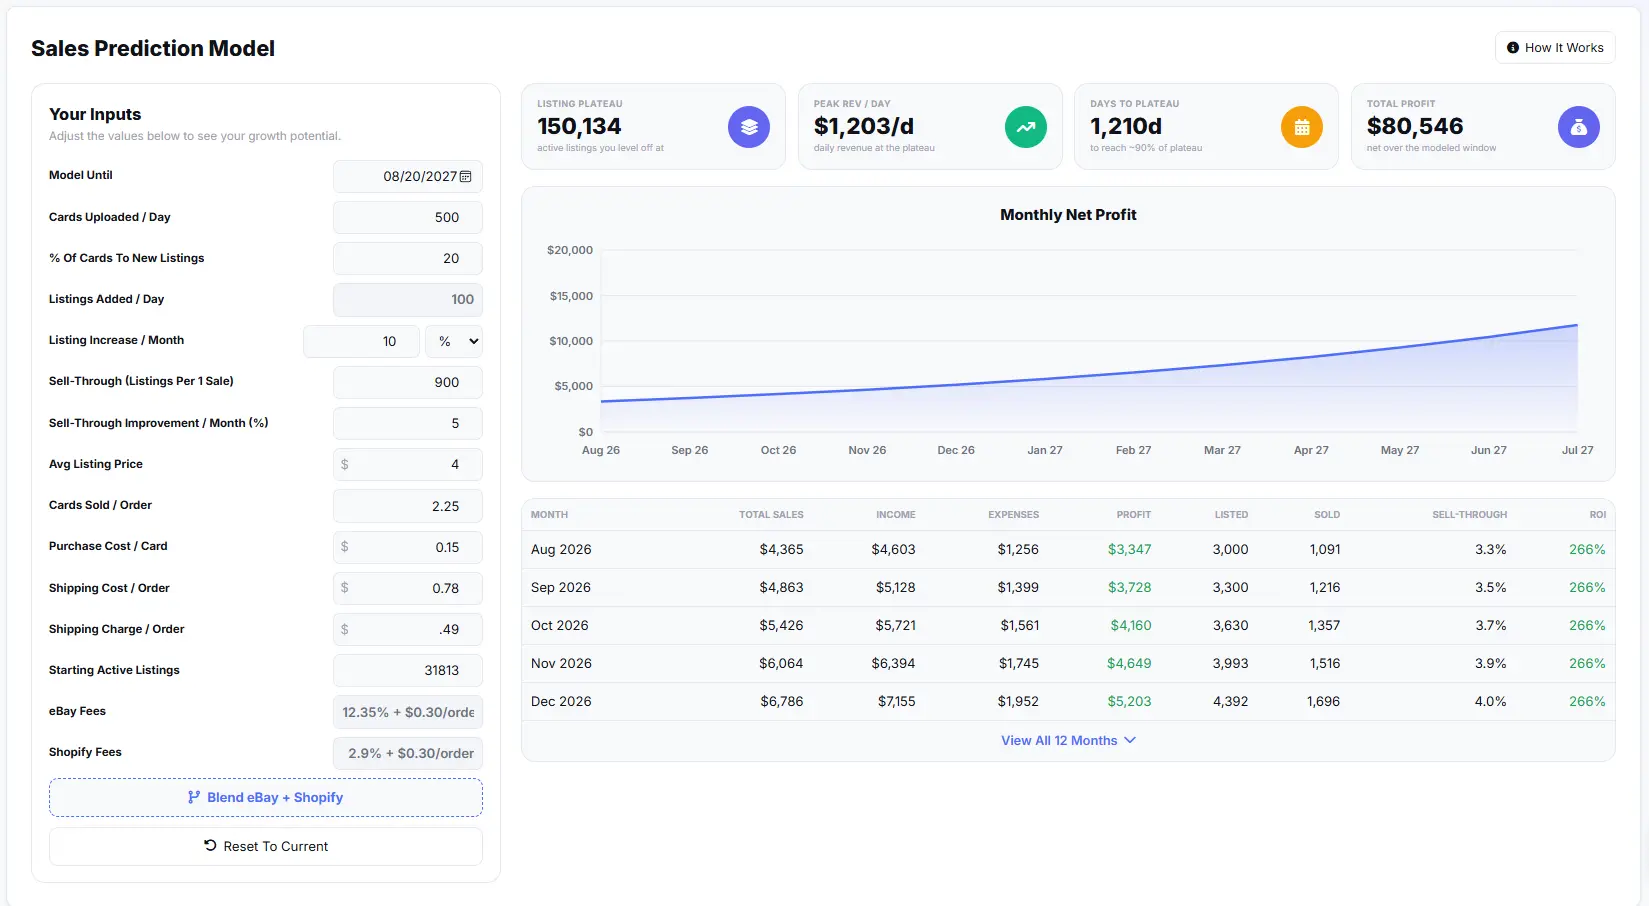Click the Reset To Current button
This screenshot has height=906, width=1649.
click(x=266, y=846)
